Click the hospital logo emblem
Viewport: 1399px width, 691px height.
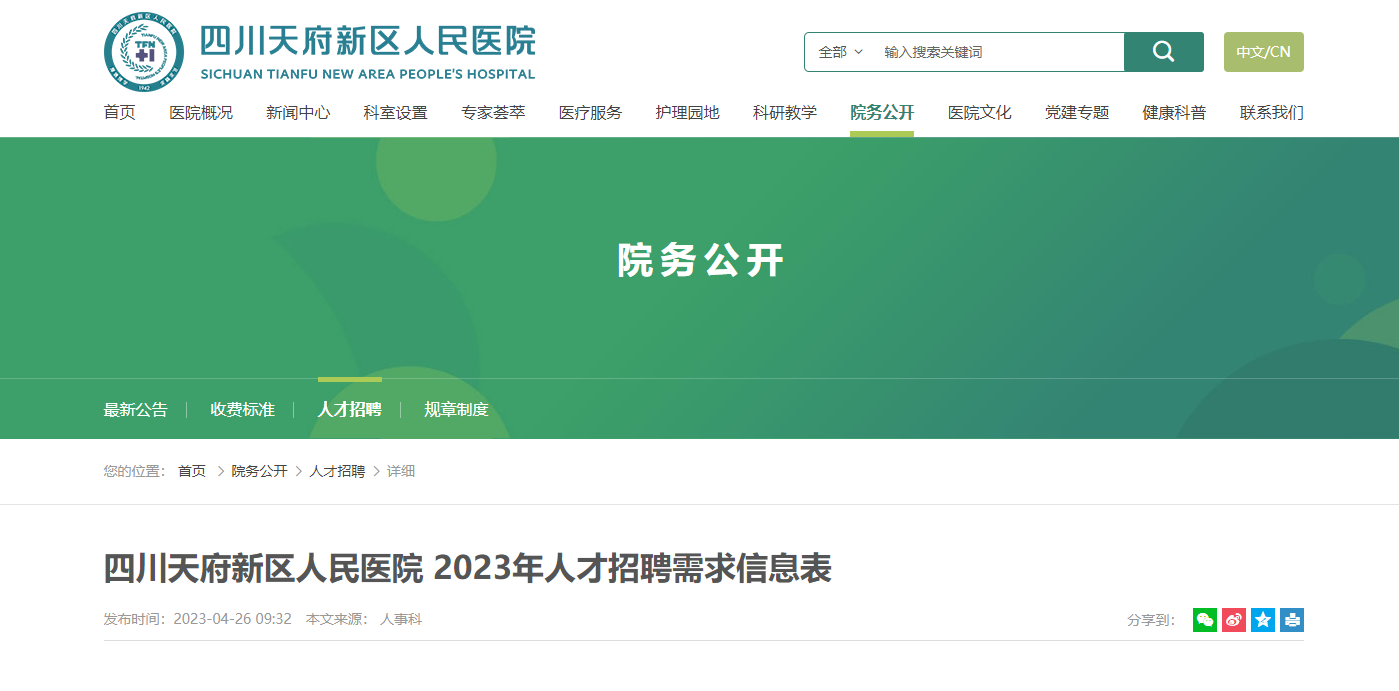tap(144, 52)
